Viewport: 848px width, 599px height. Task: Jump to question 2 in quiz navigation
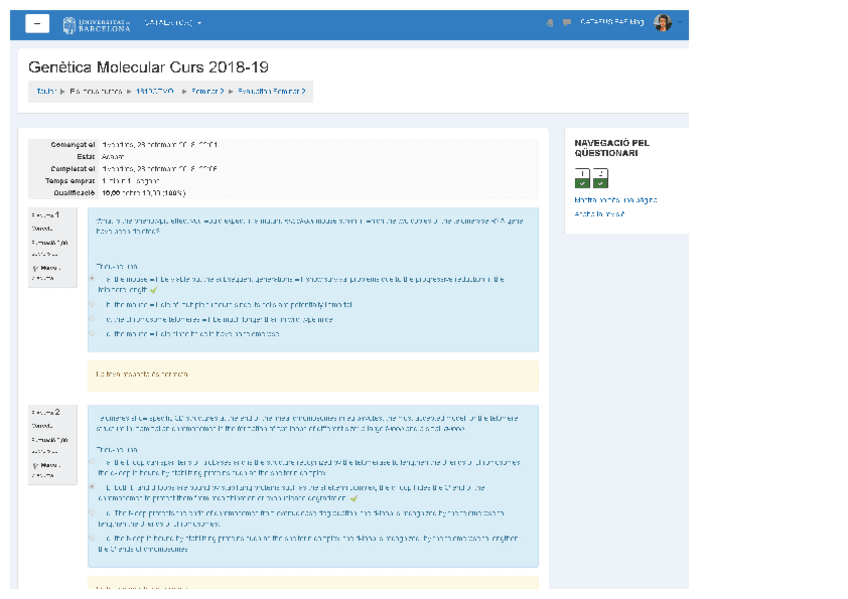coord(600,178)
